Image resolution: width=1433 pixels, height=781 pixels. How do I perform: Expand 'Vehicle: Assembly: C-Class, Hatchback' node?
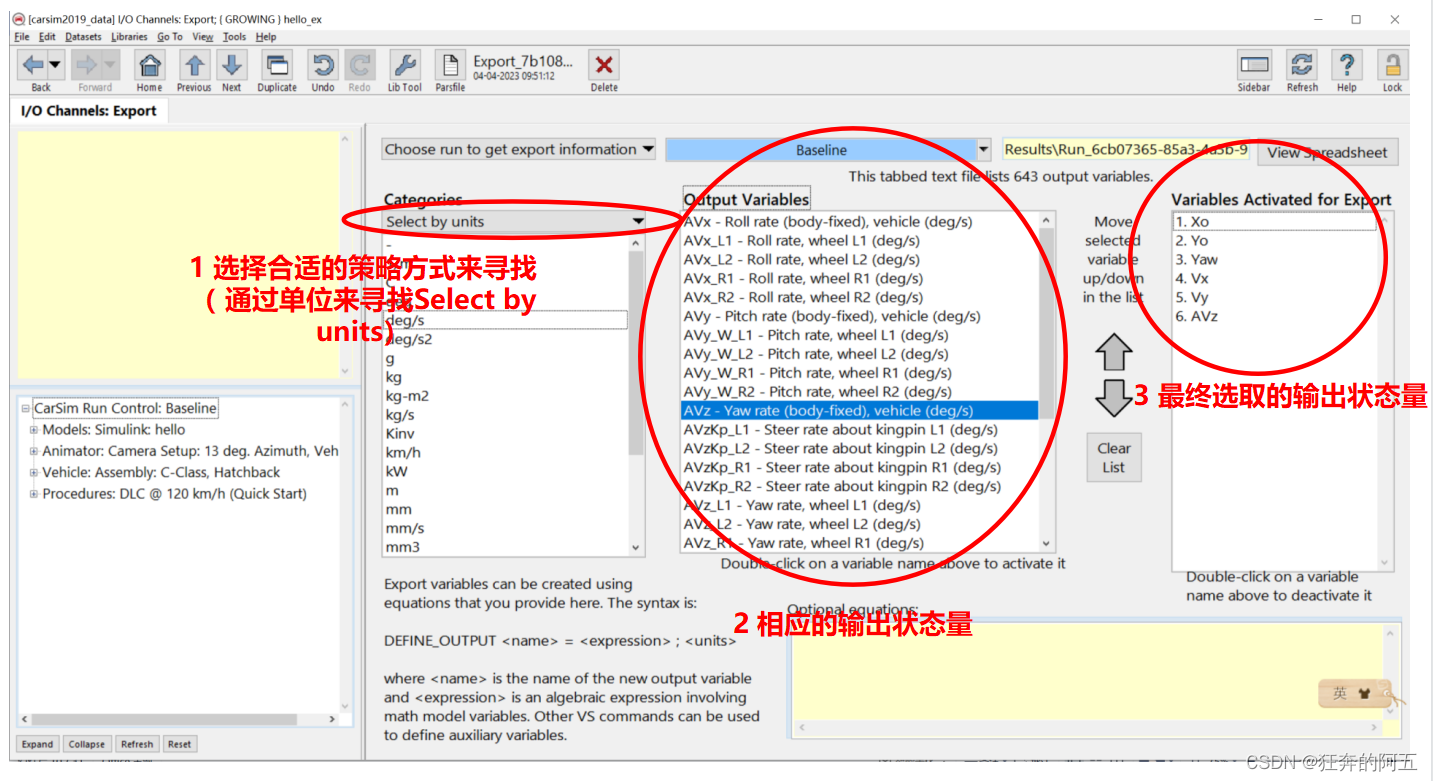tap(34, 472)
